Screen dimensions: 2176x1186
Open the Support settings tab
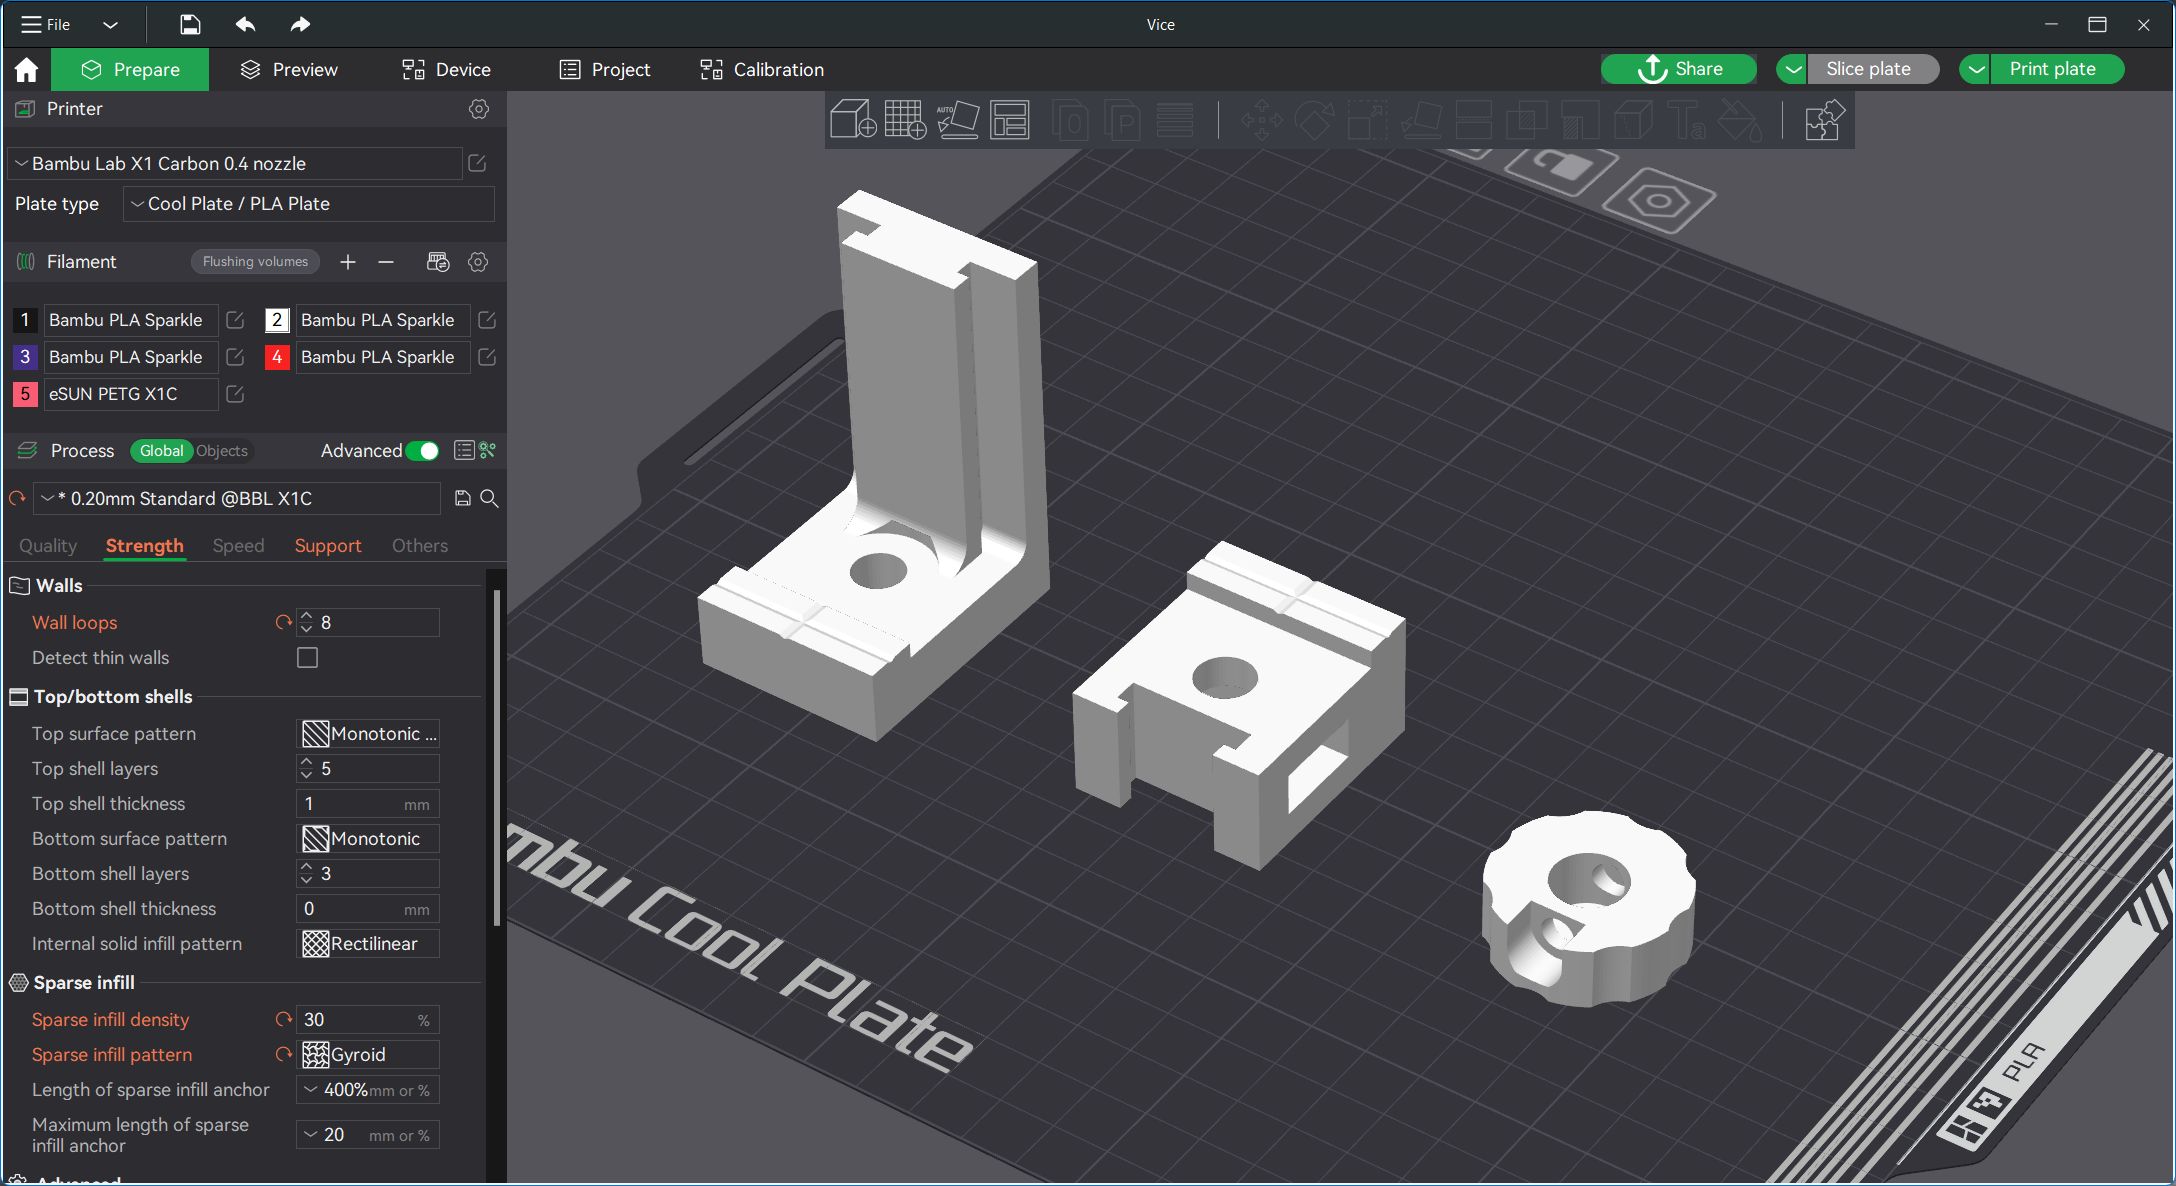[x=327, y=546]
